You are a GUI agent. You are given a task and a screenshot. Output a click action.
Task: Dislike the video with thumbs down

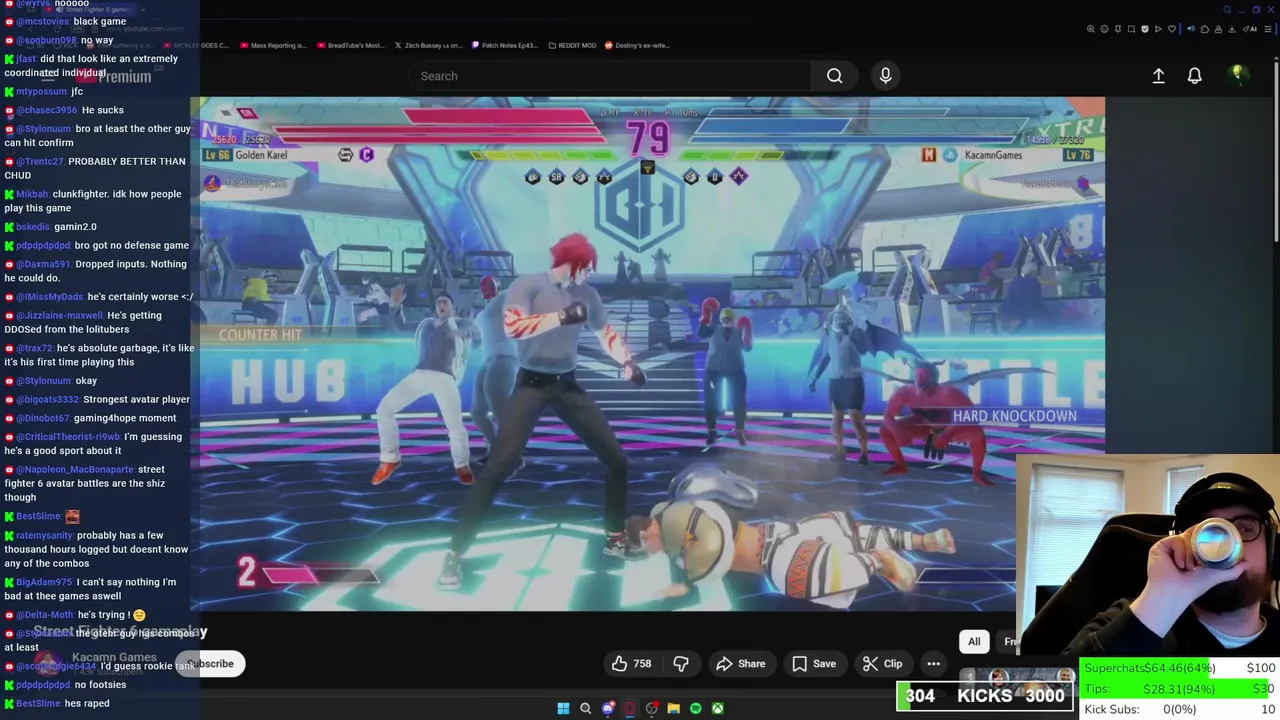(681, 663)
